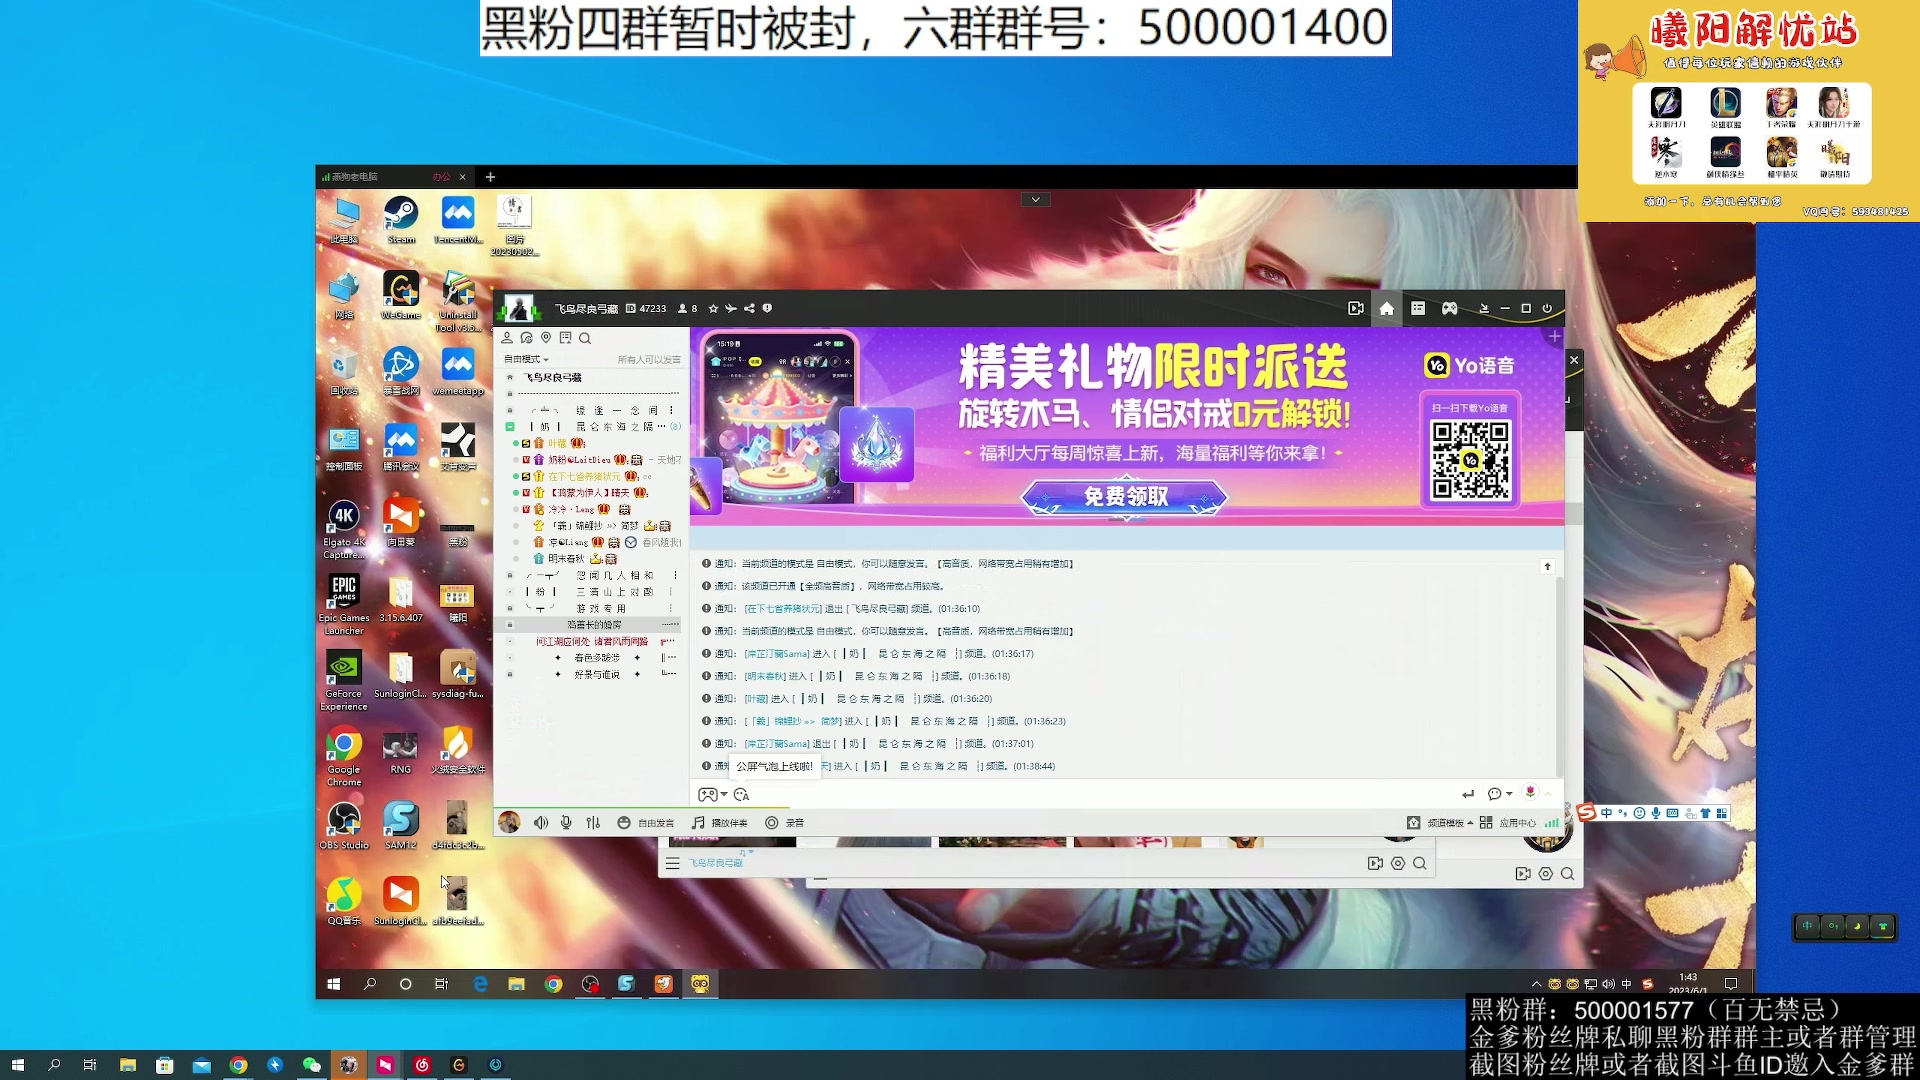Image resolution: width=1920 pixels, height=1080 pixels.
Task: Mute the speaker icon in voice toolbar
Action: (x=541, y=823)
